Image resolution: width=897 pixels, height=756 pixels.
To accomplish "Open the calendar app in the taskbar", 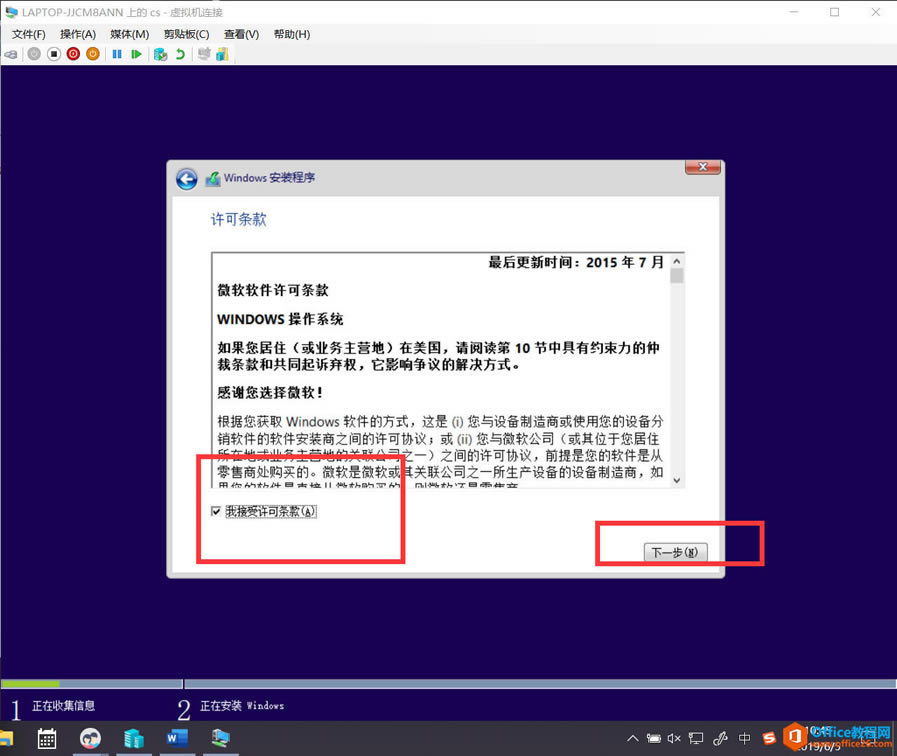I will click(47, 738).
